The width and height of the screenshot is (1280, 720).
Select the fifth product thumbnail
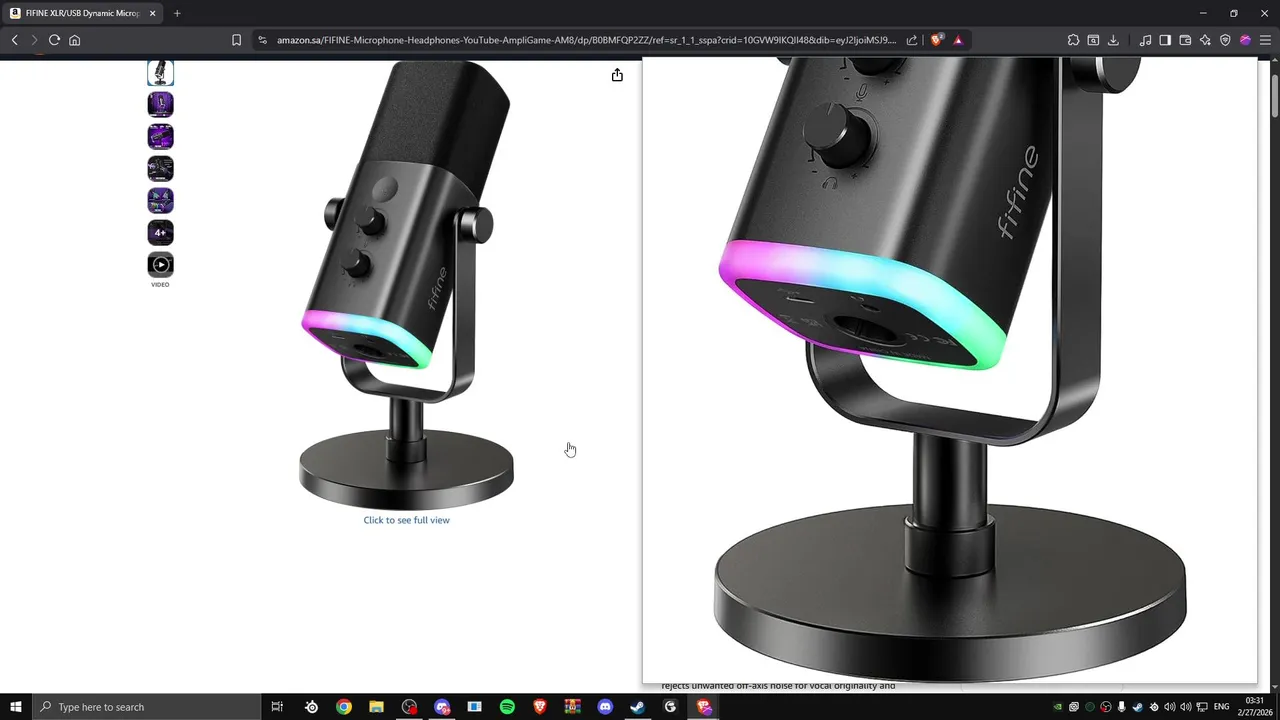[x=160, y=200]
